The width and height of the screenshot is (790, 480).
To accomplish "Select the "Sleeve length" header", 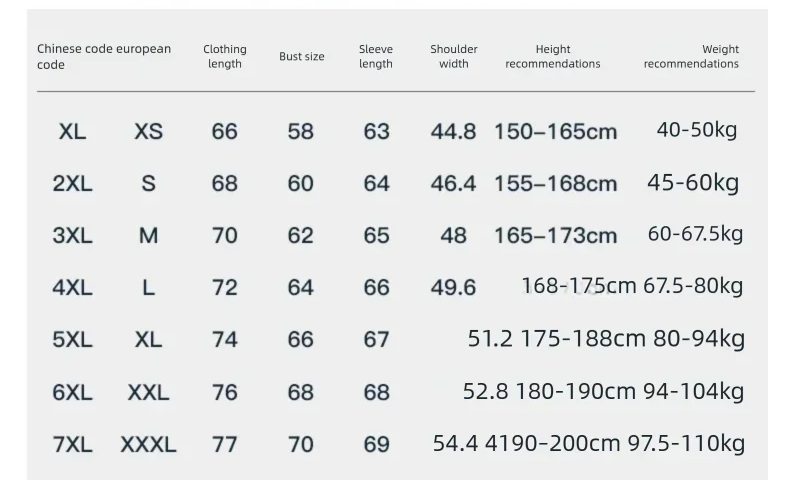I will (x=376, y=57).
